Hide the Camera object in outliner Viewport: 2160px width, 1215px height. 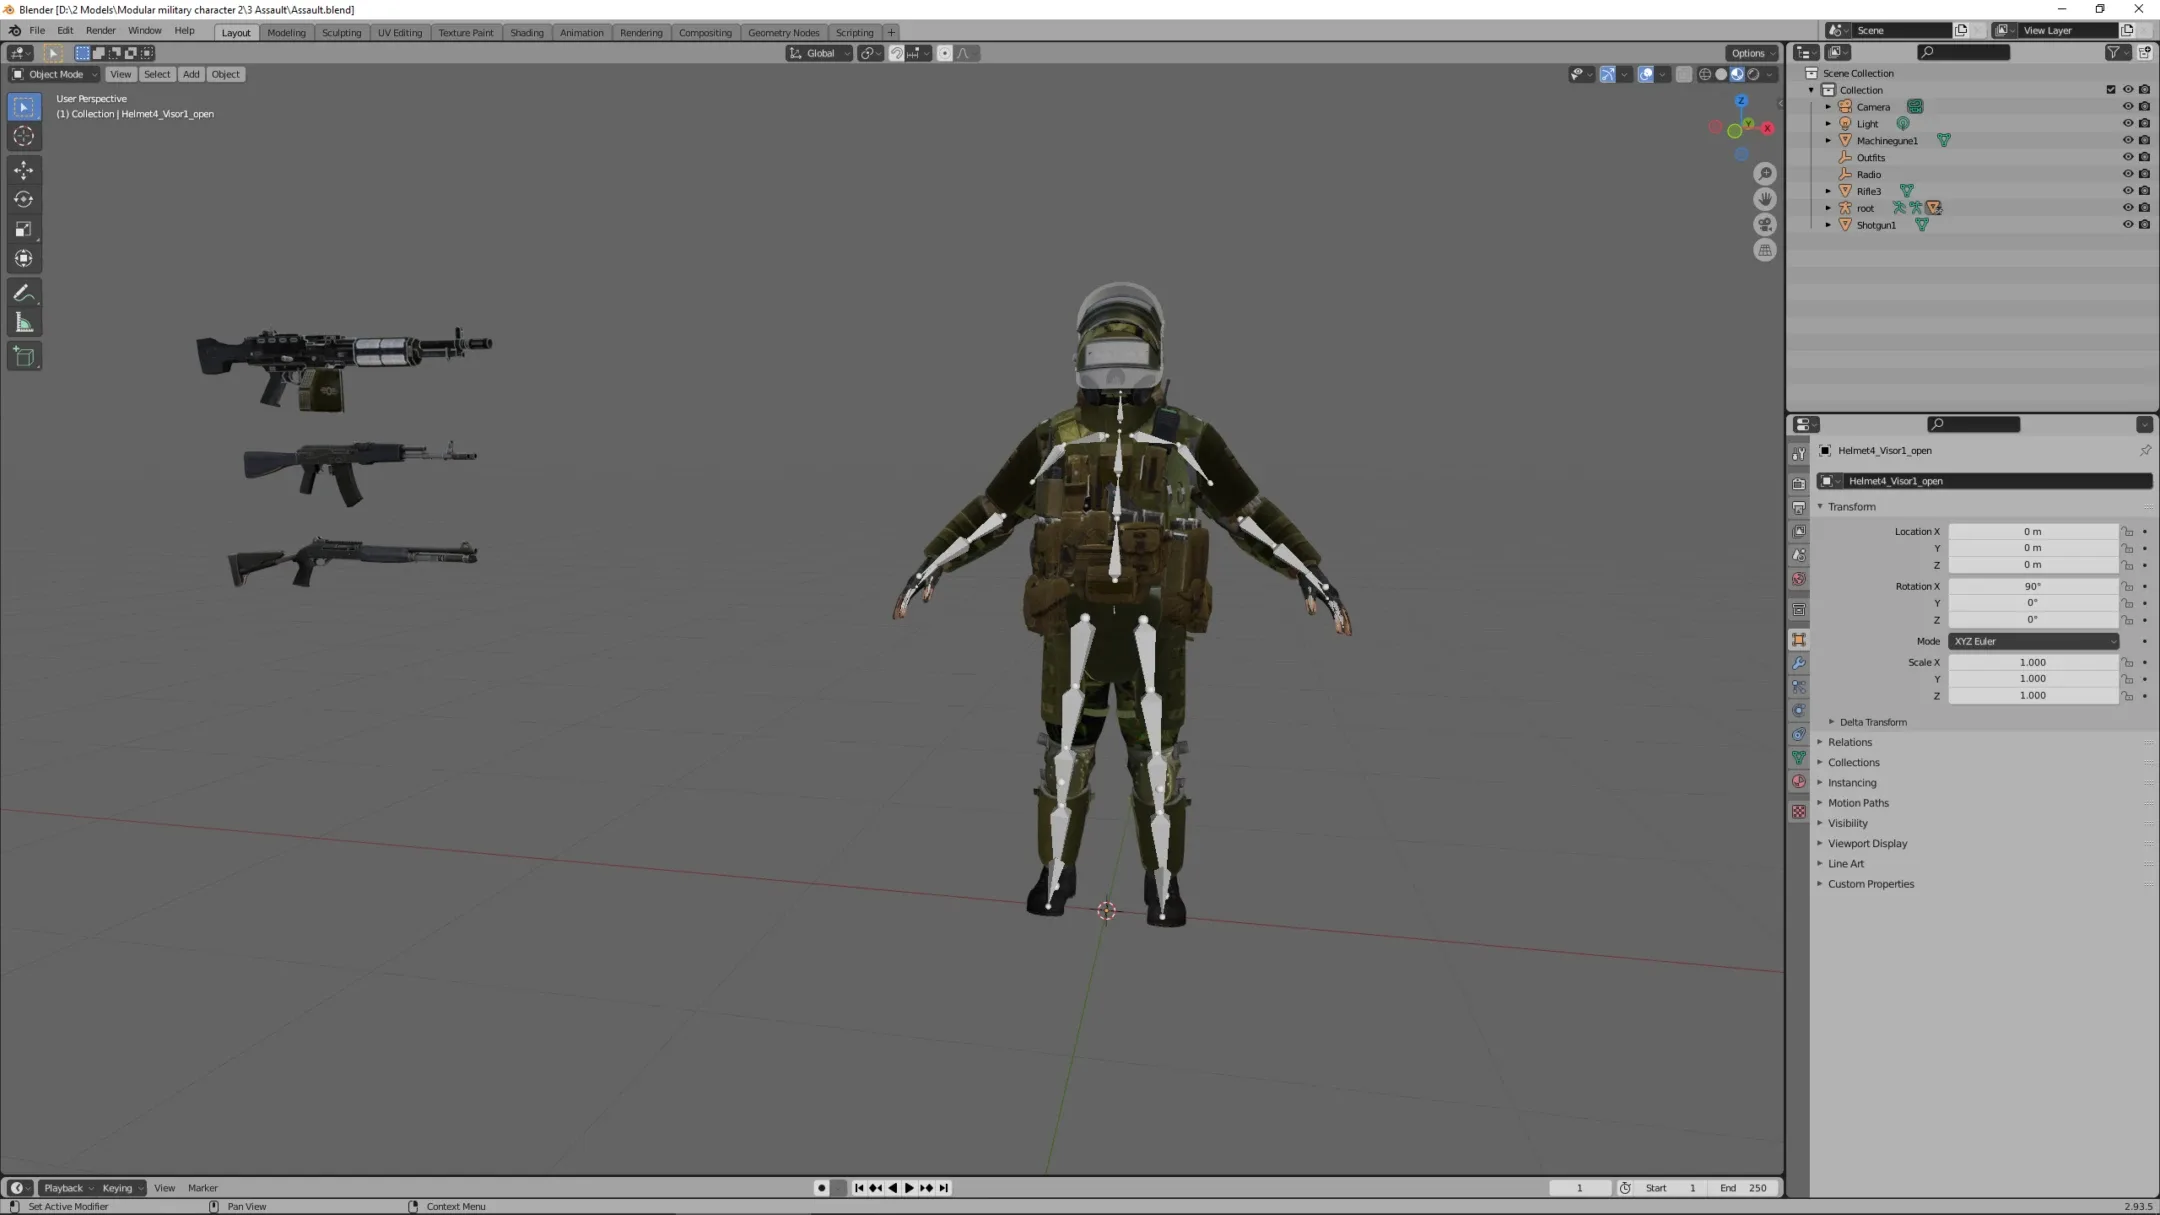point(2127,107)
